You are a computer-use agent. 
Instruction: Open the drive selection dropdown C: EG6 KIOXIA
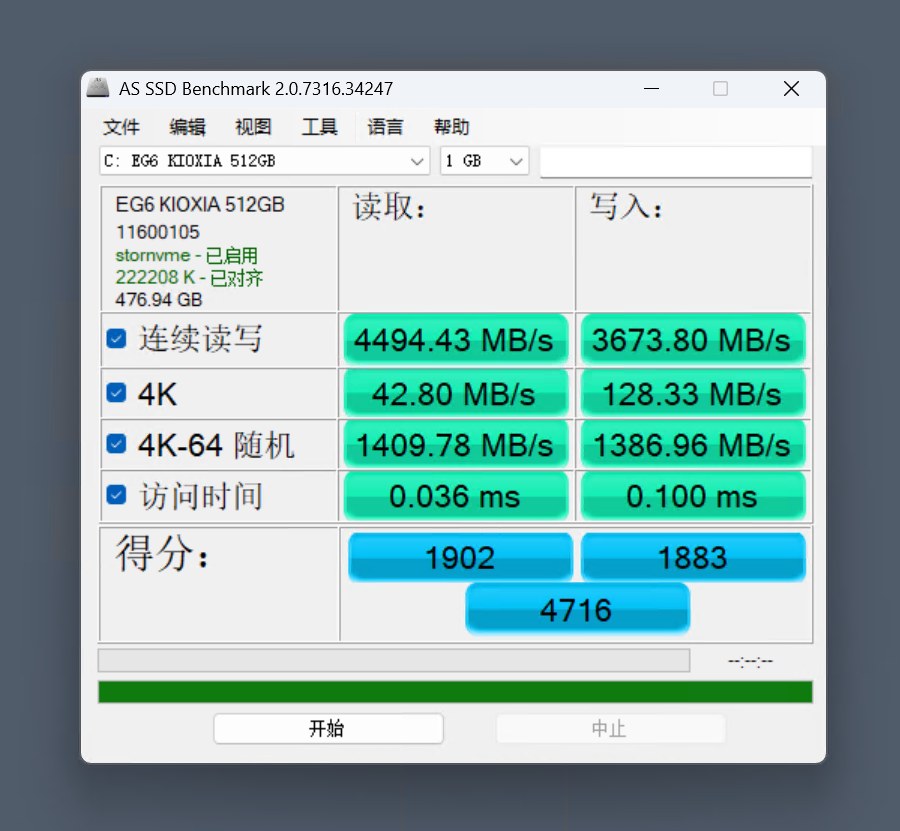(264, 161)
